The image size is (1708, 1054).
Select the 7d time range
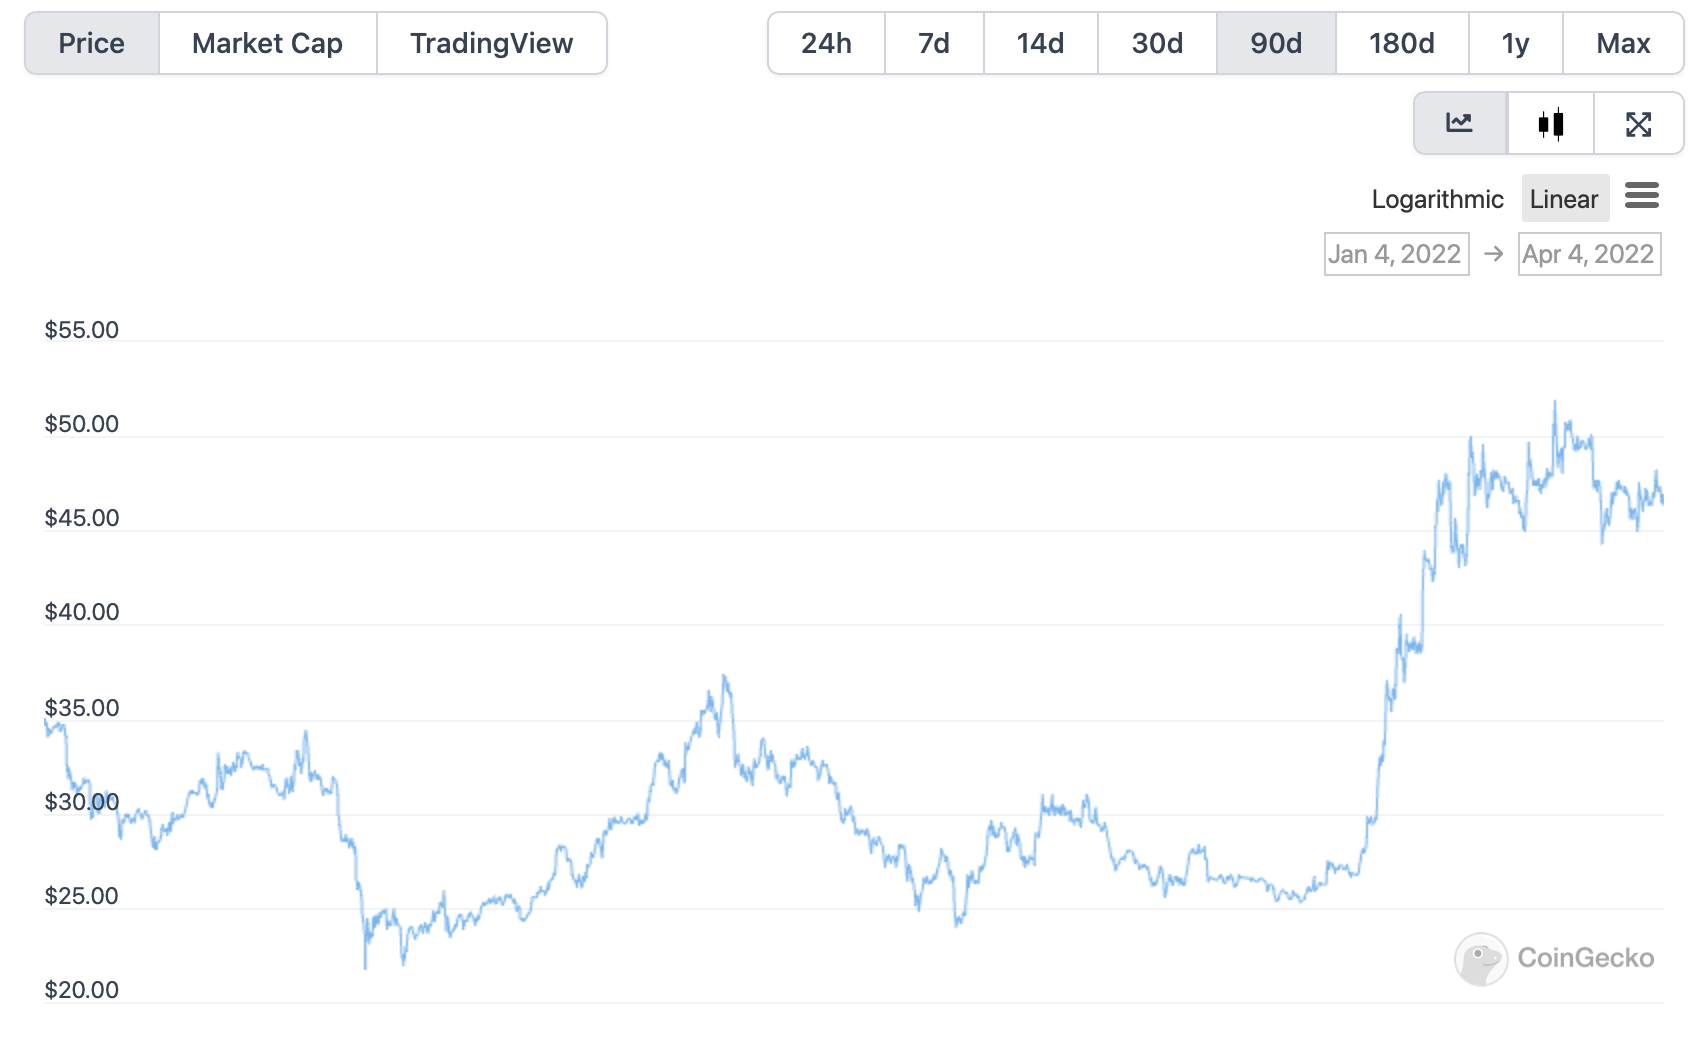(x=934, y=43)
